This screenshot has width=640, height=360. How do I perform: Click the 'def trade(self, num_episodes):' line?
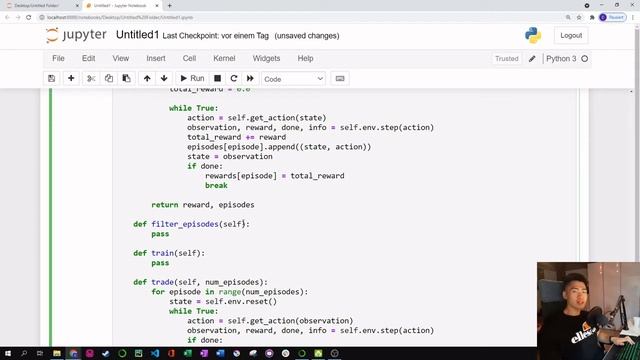pos(200,282)
